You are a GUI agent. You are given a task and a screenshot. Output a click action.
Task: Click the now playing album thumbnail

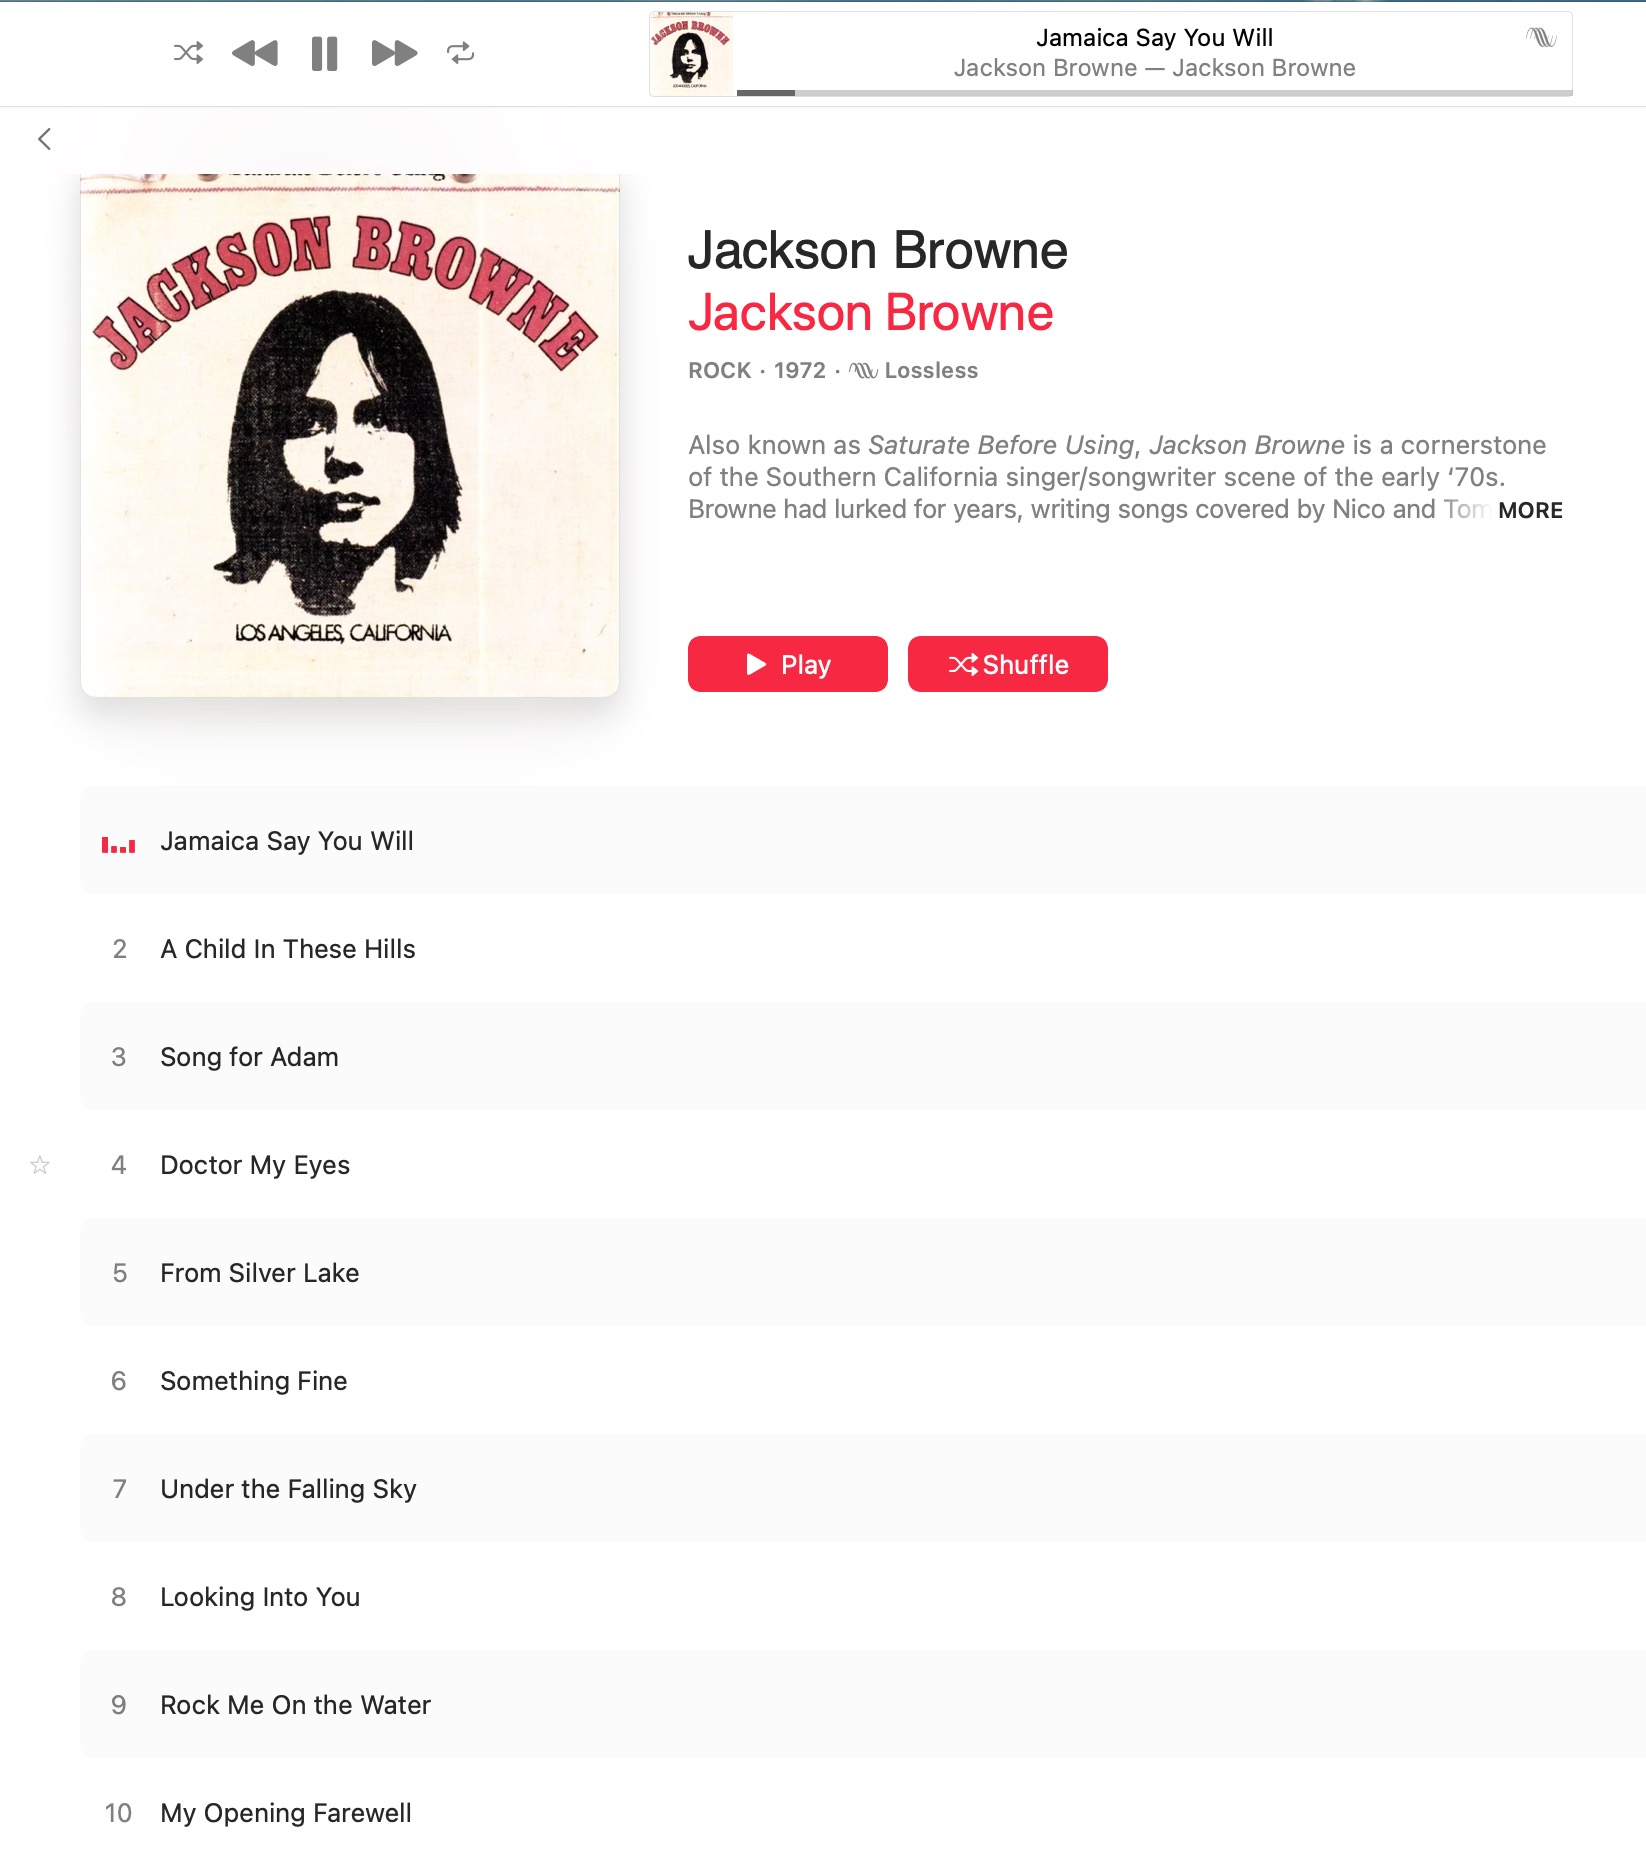(691, 54)
